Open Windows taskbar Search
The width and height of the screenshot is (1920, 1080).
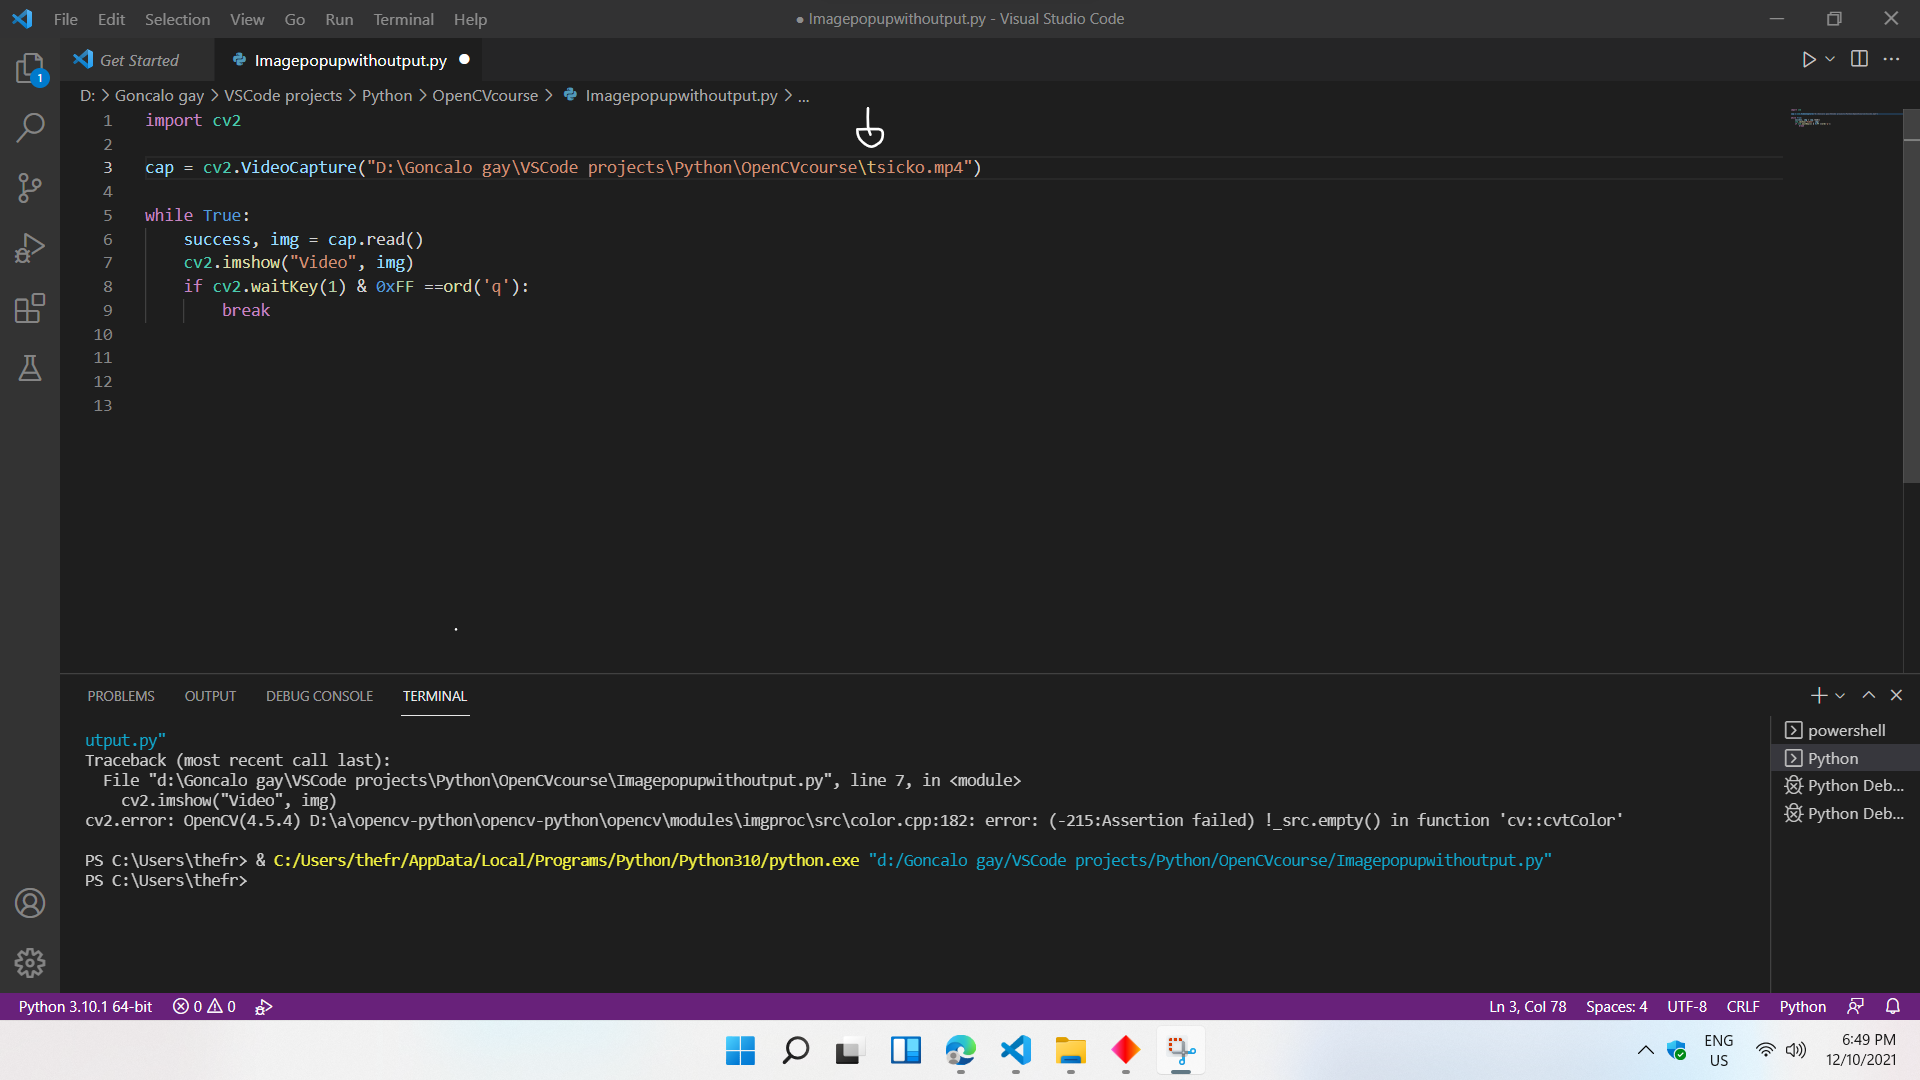coord(795,1050)
